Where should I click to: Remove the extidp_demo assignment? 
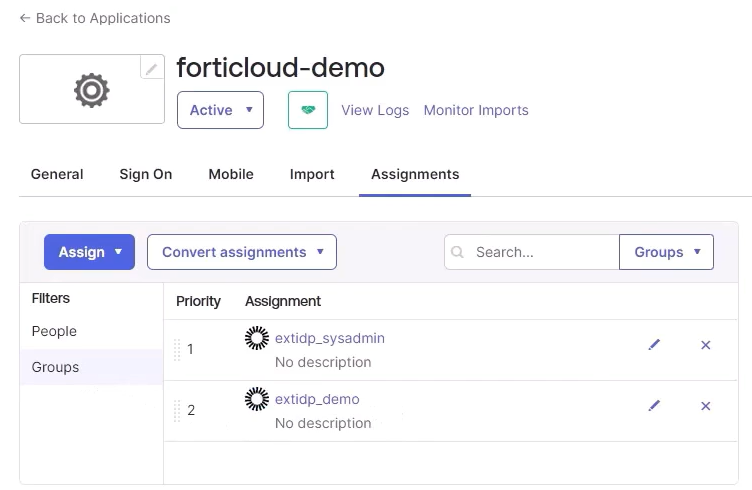point(706,406)
